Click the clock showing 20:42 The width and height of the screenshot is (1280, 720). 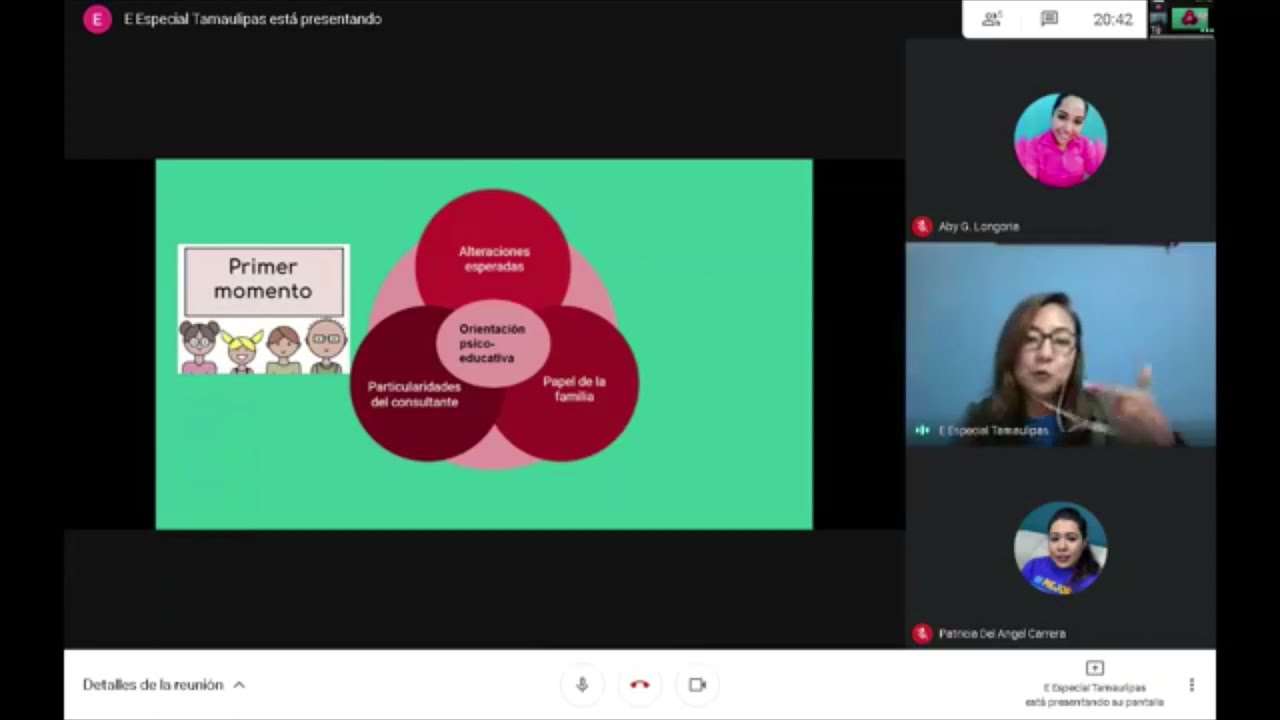click(x=1112, y=19)
